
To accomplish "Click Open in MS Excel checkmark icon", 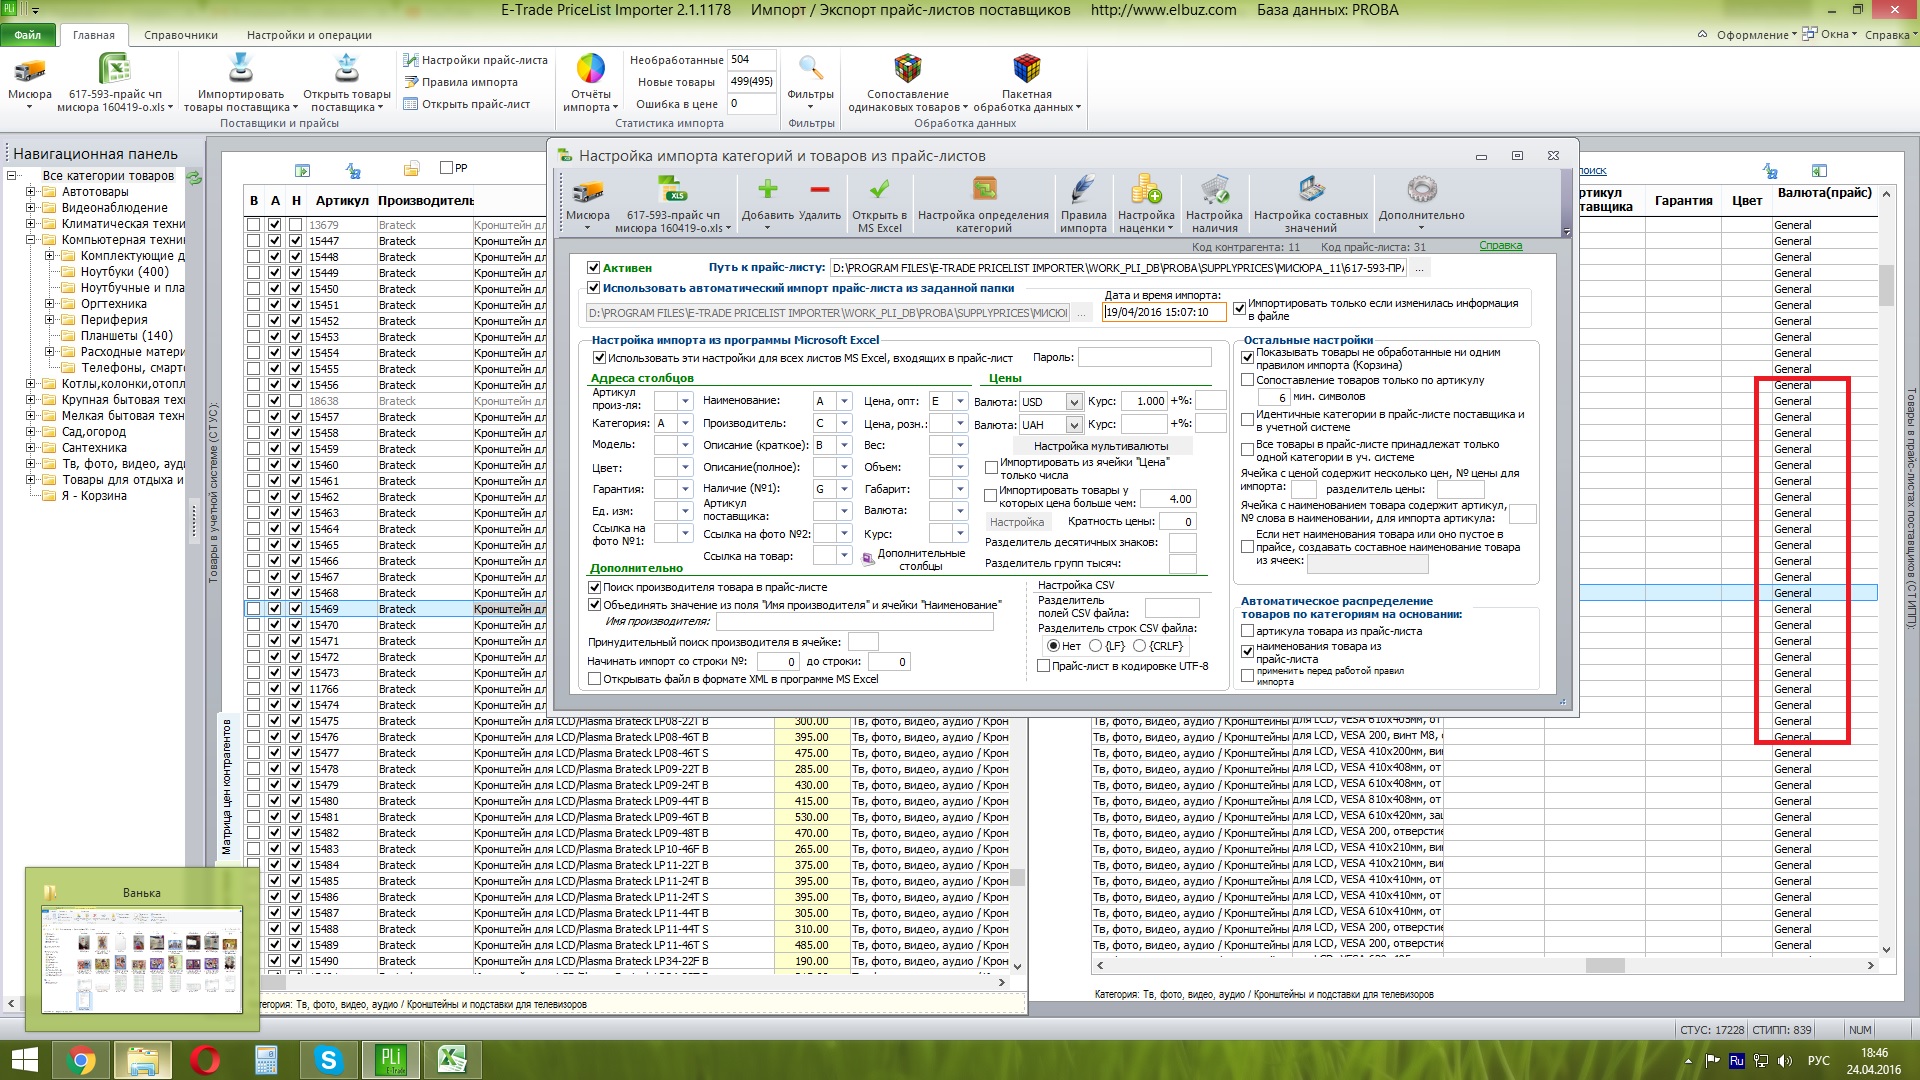I will [879, 189].
